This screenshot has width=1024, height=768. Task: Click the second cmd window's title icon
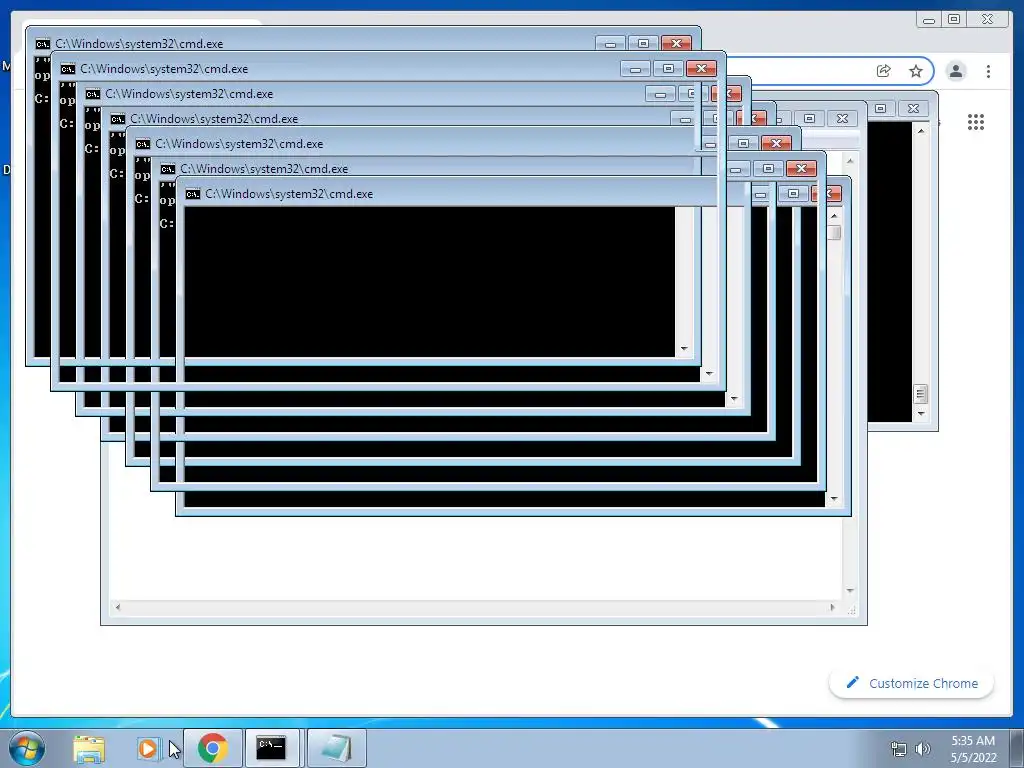68,69
